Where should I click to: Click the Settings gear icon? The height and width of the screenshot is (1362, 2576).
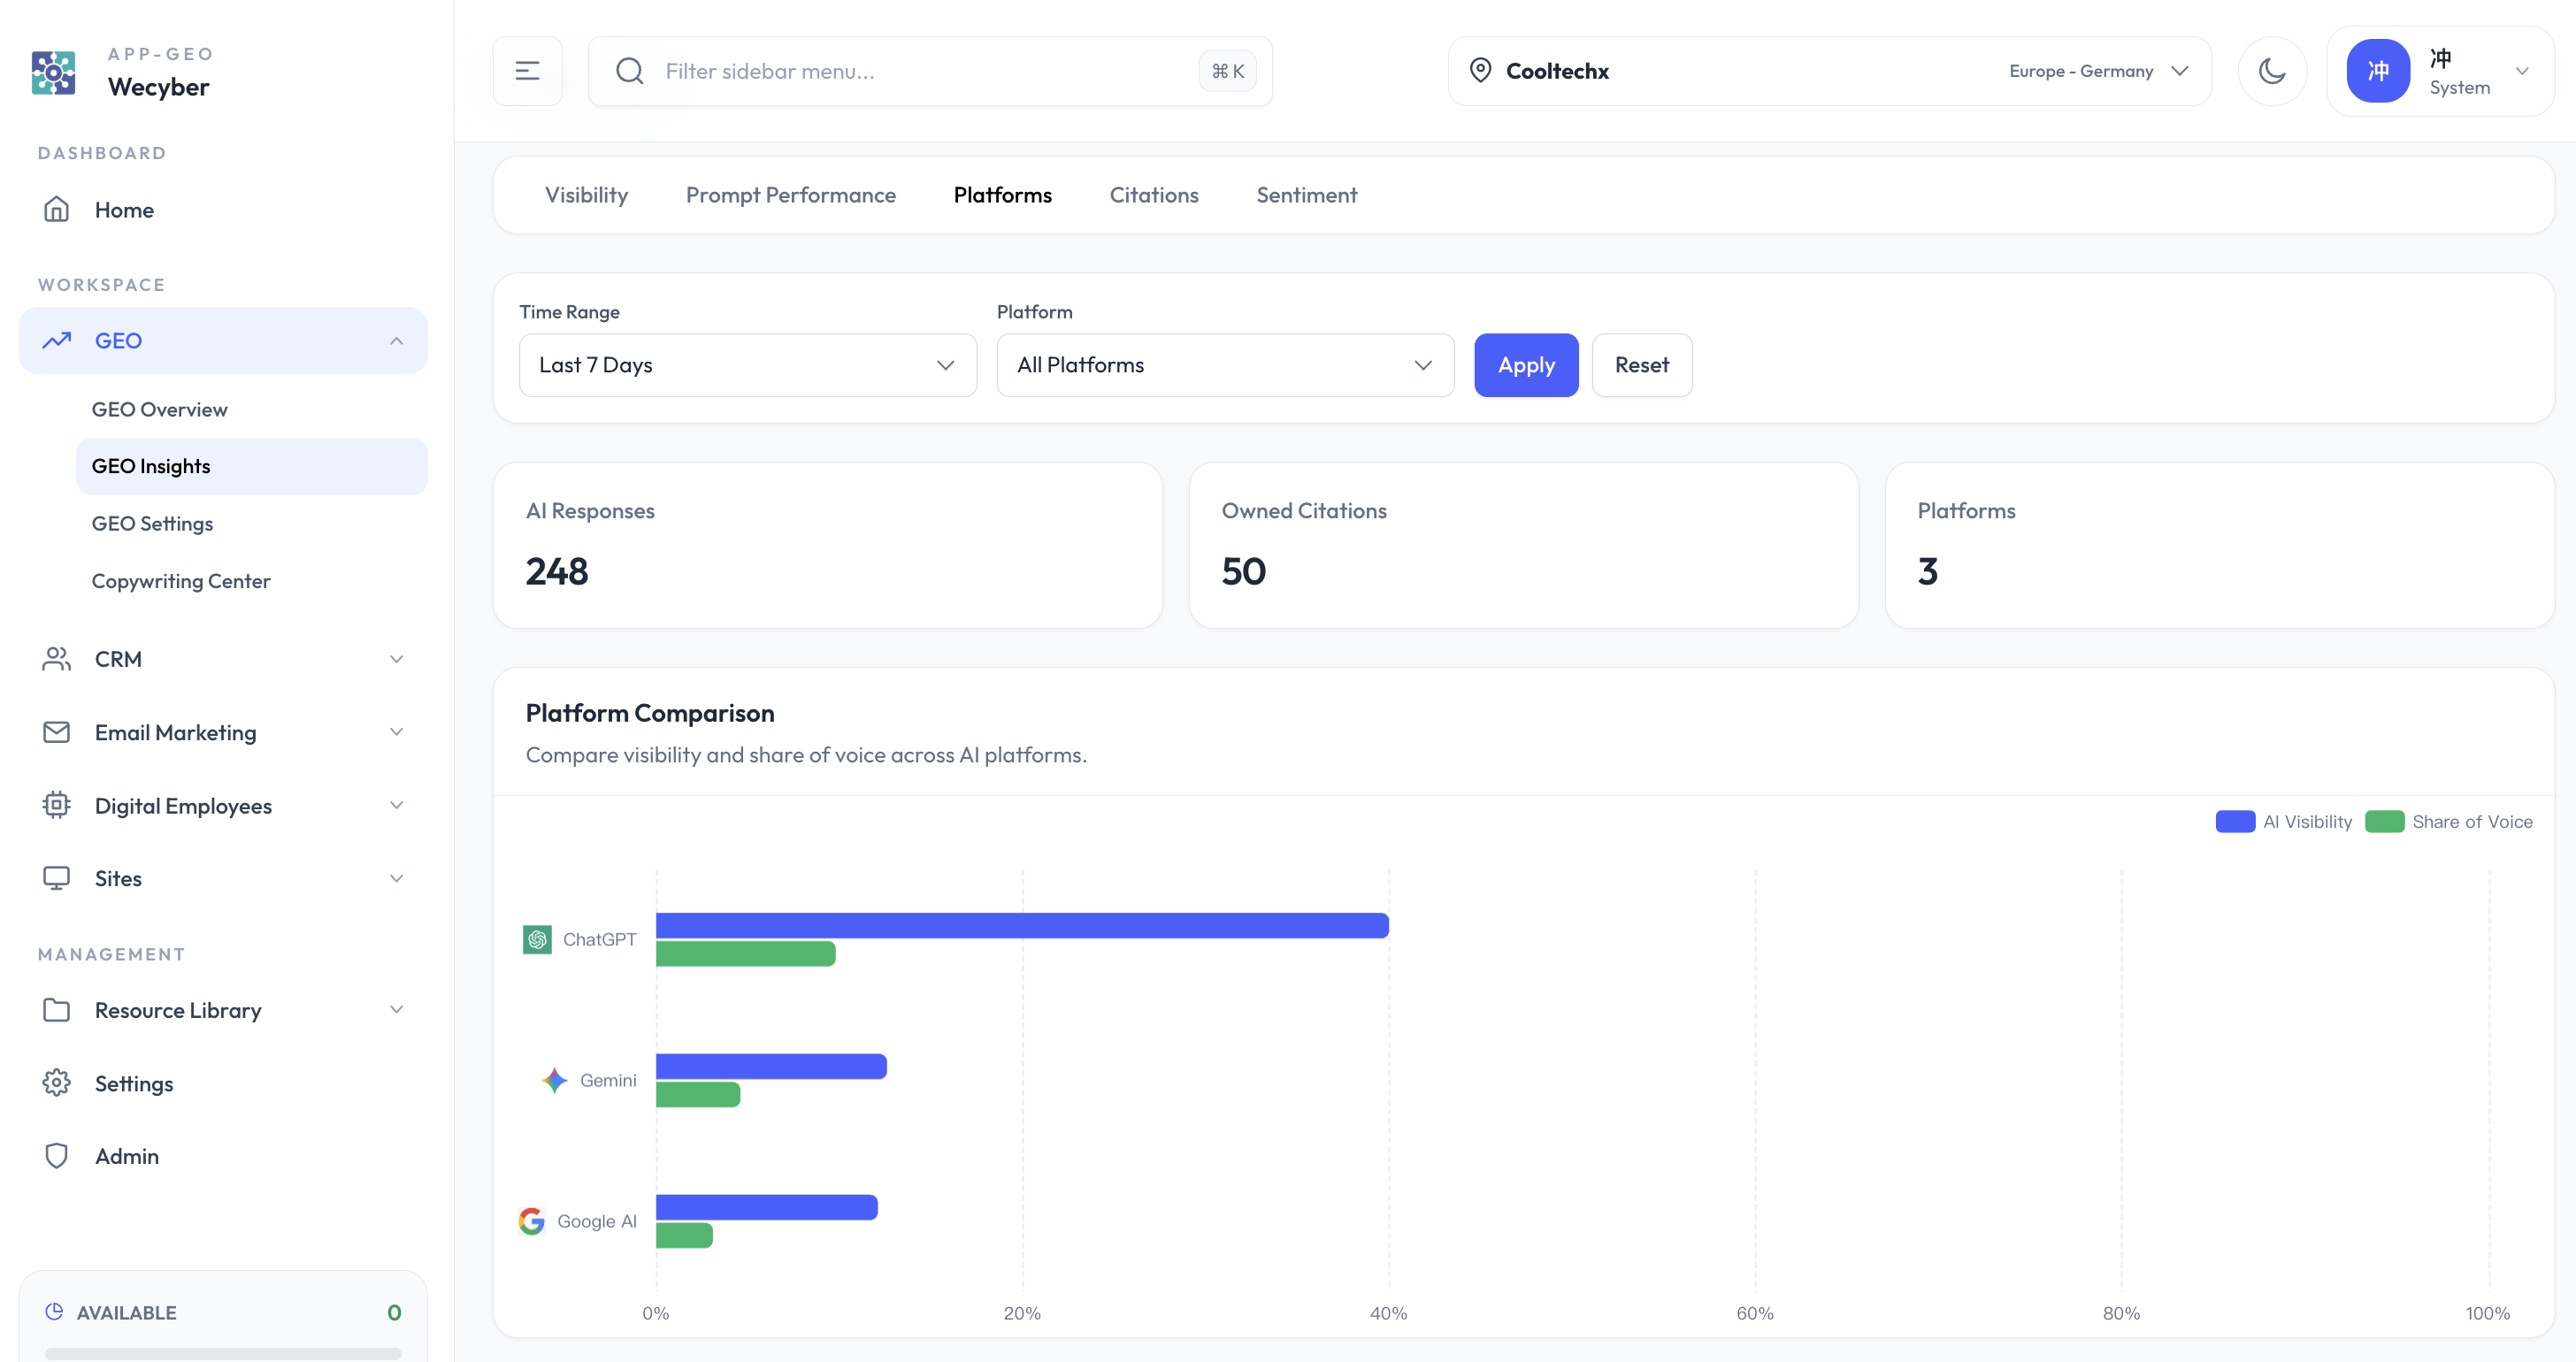[x=57, y=1083]
